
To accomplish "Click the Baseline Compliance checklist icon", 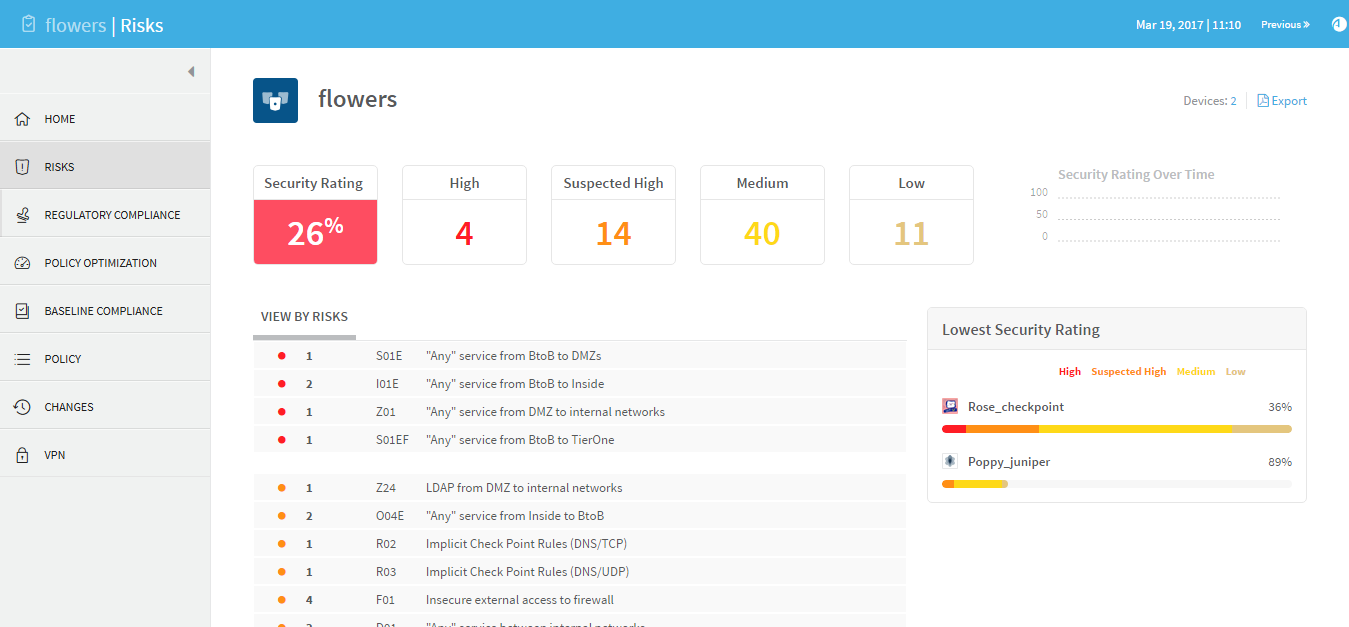I will coord(22,311).
